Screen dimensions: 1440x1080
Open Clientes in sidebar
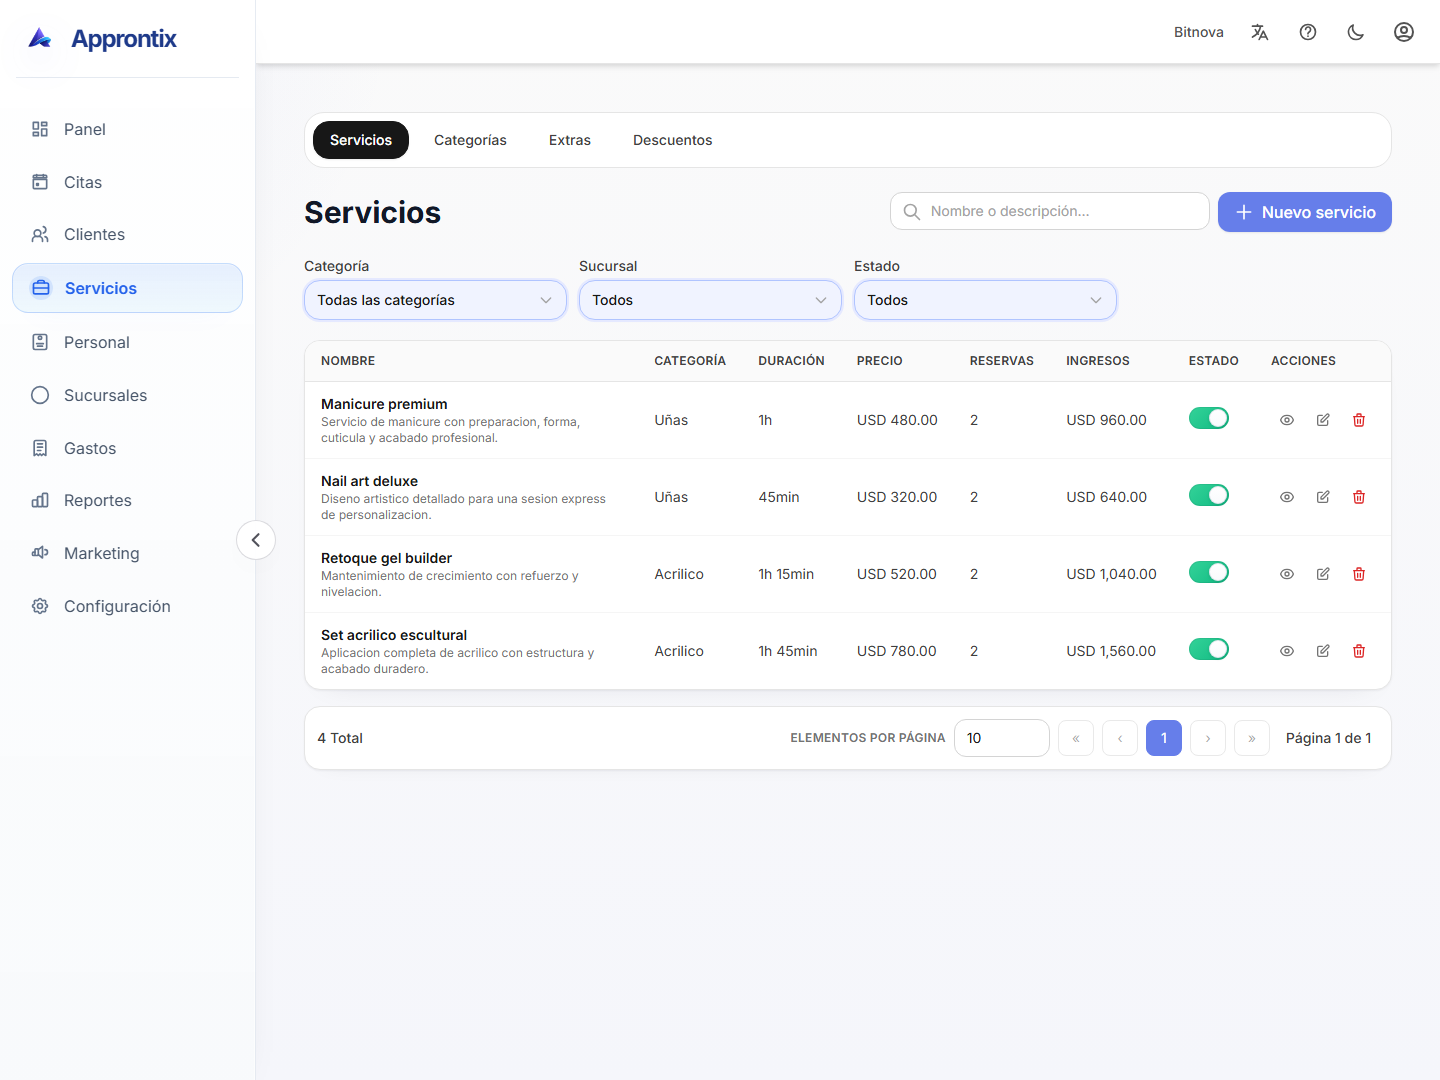pyautogui.click(x=127, y=234)
